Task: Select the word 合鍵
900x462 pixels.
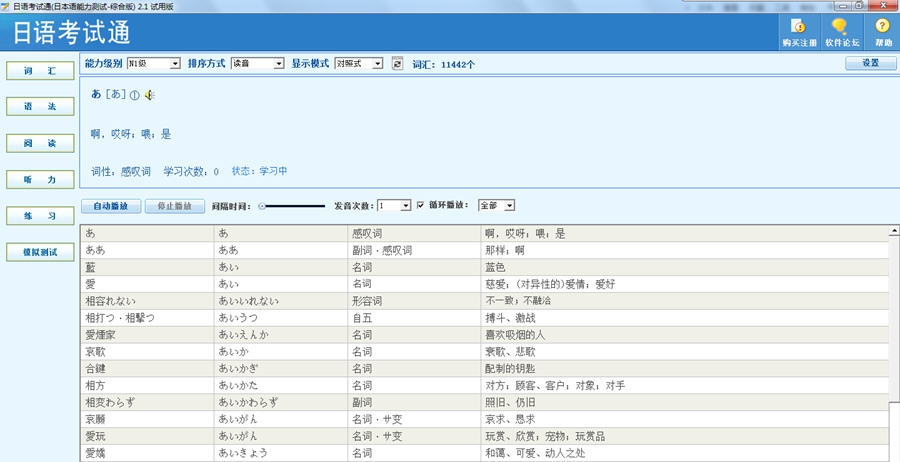Action: coord(95,369)
